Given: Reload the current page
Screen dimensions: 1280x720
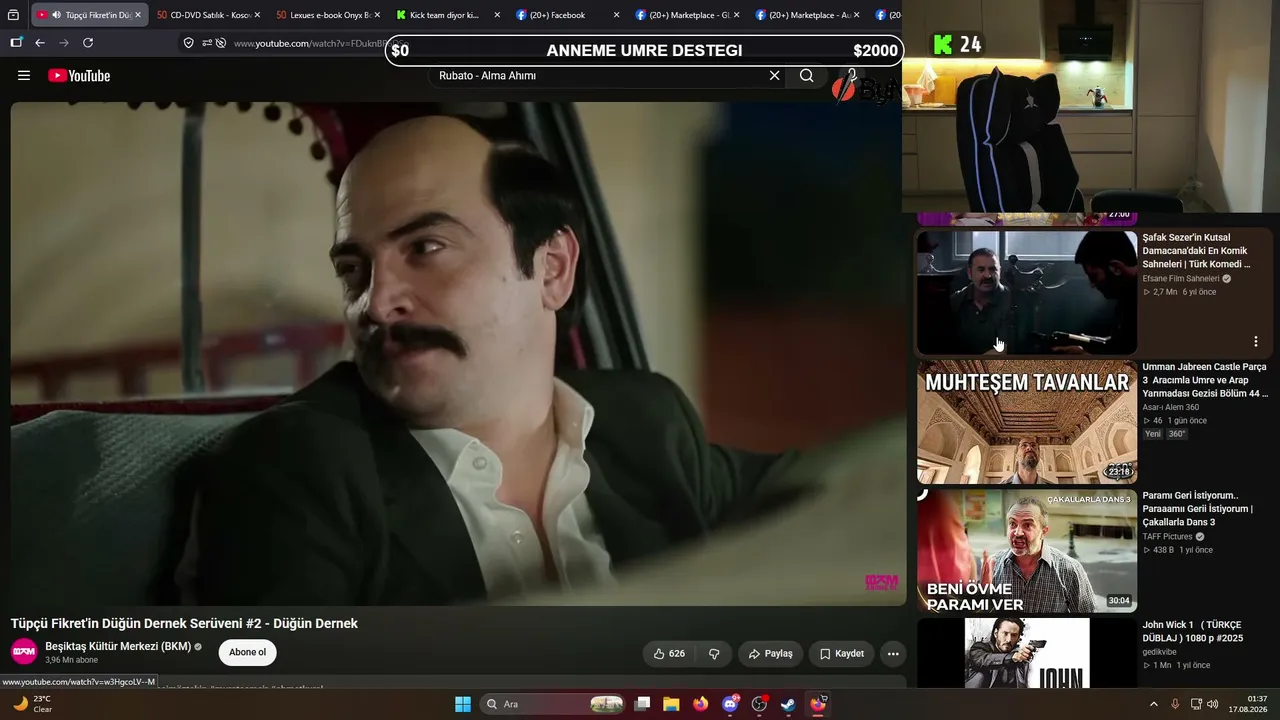Looking at the screenshot, I should pyautogui.click(x=88, y=43).
